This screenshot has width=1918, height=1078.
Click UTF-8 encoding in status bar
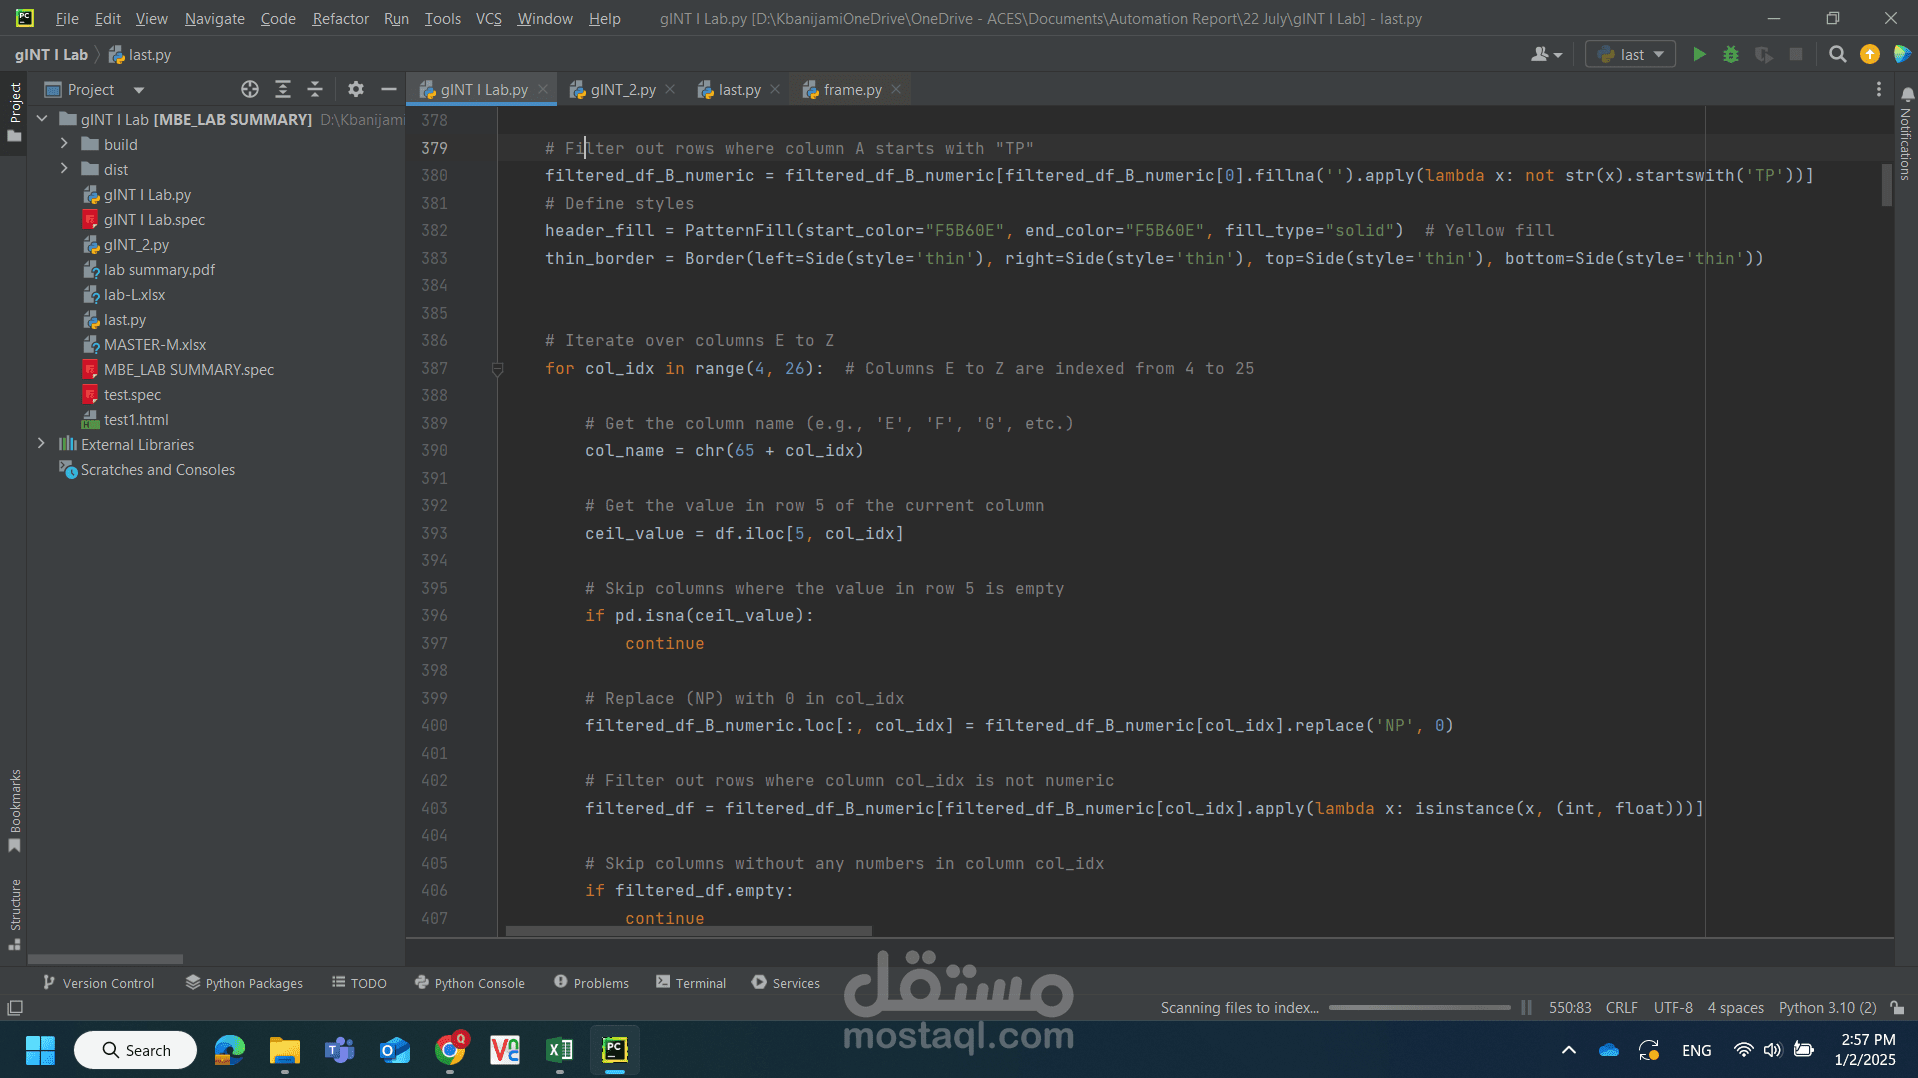click(x=1673, y=1007)
